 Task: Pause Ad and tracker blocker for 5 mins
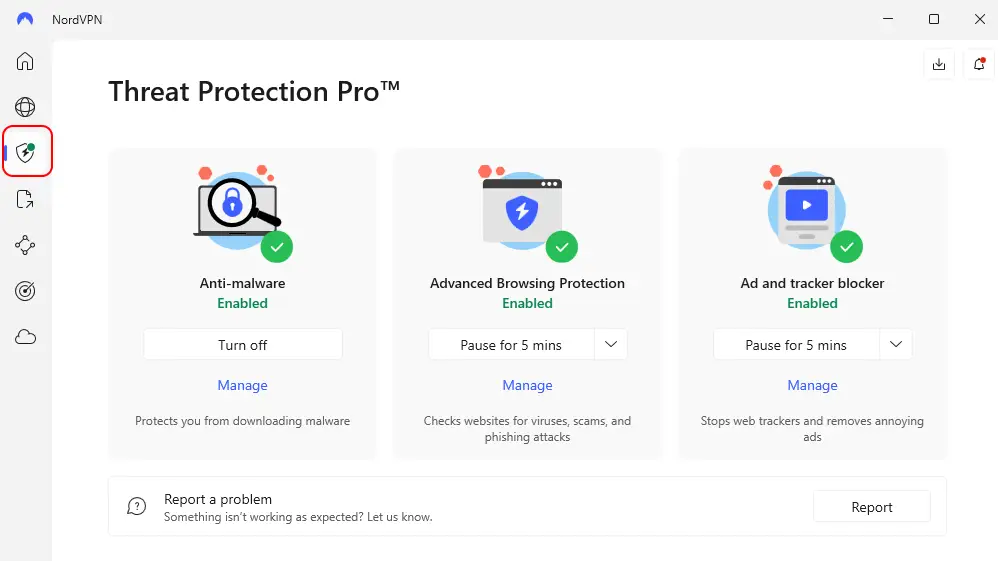click(x=796, y=345)
